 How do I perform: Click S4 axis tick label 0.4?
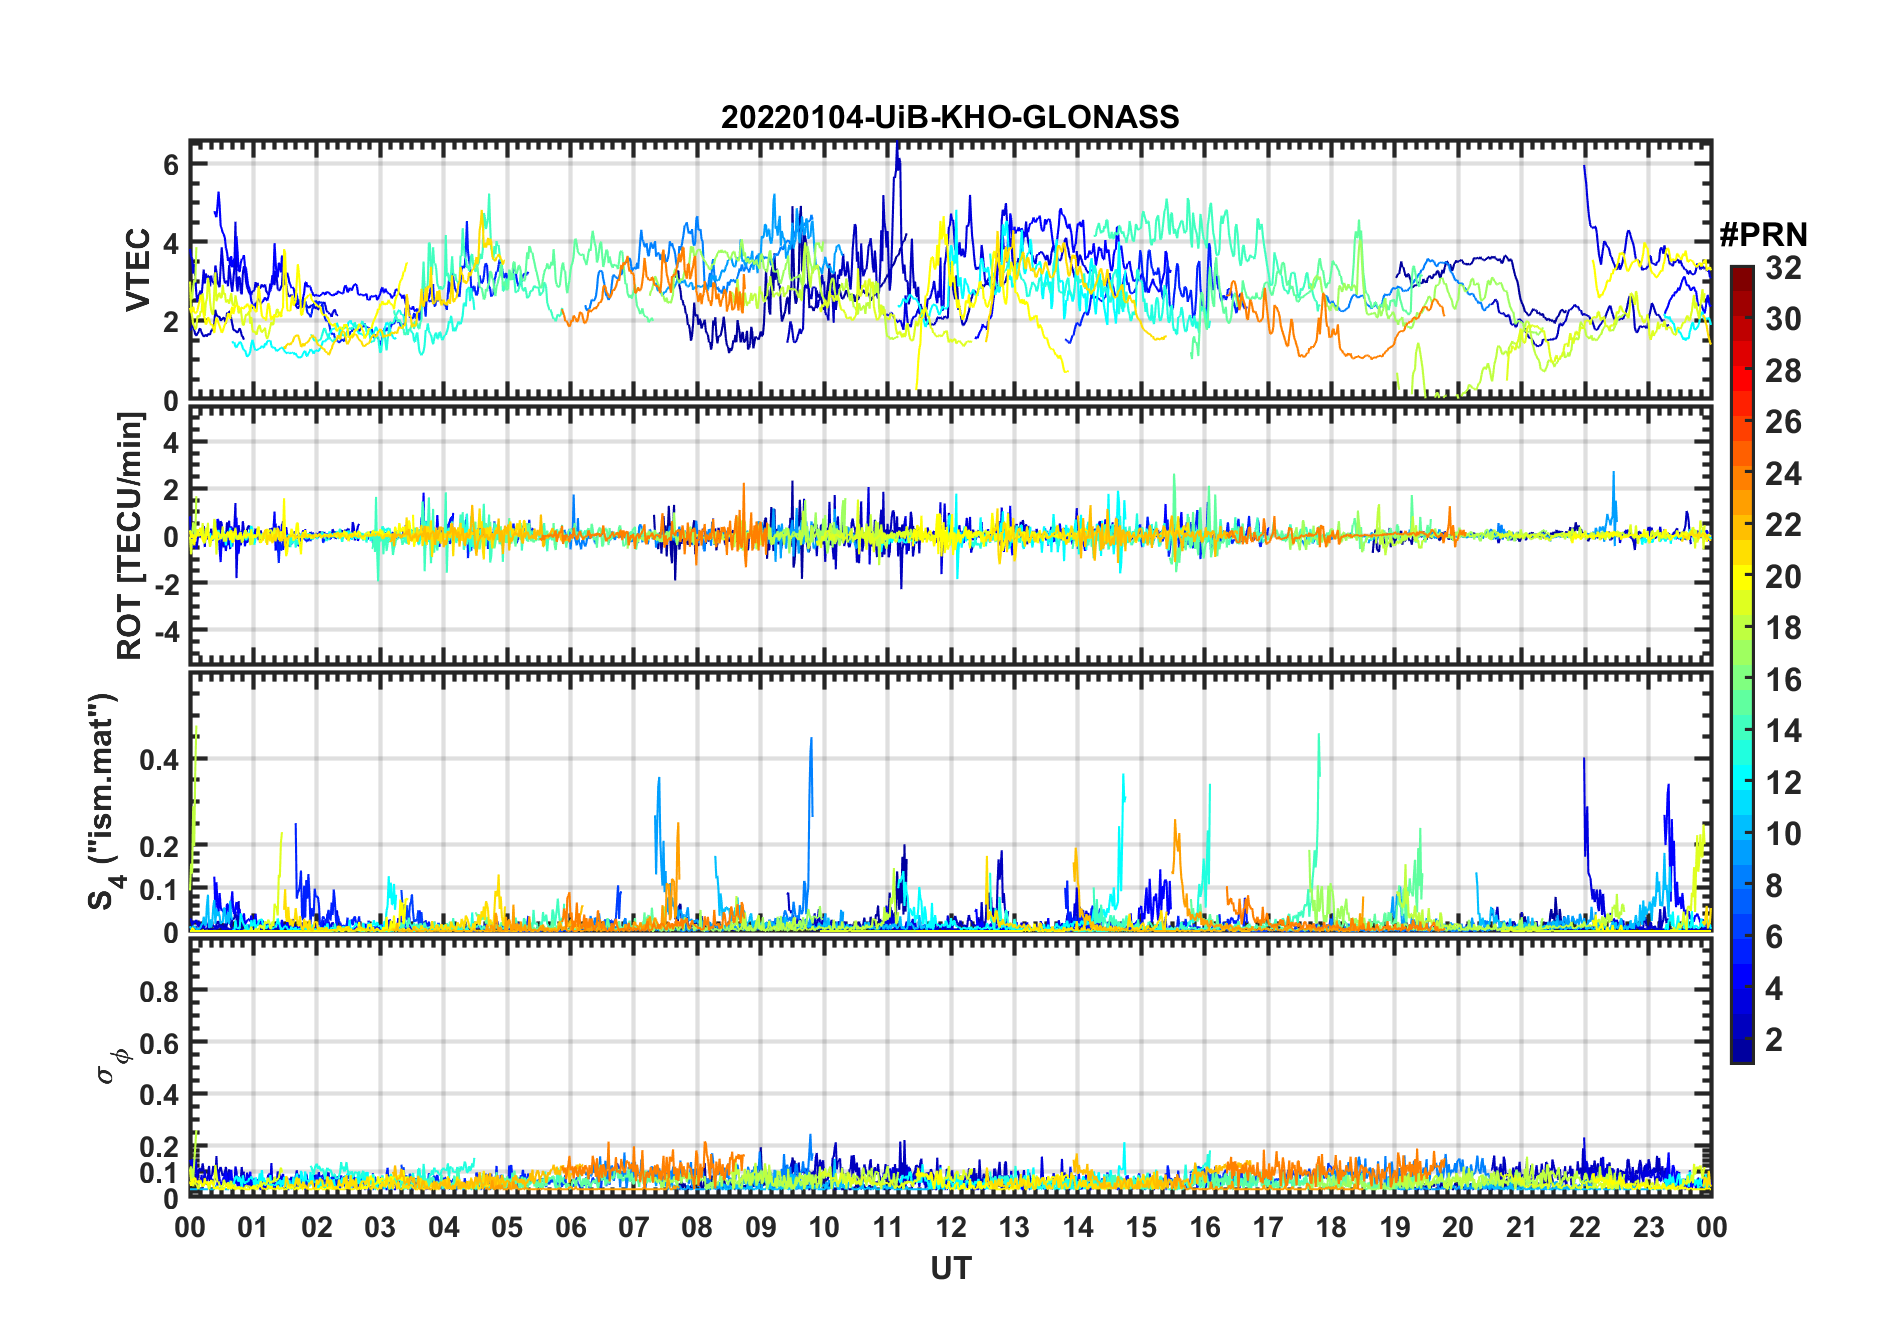(159, 760)
